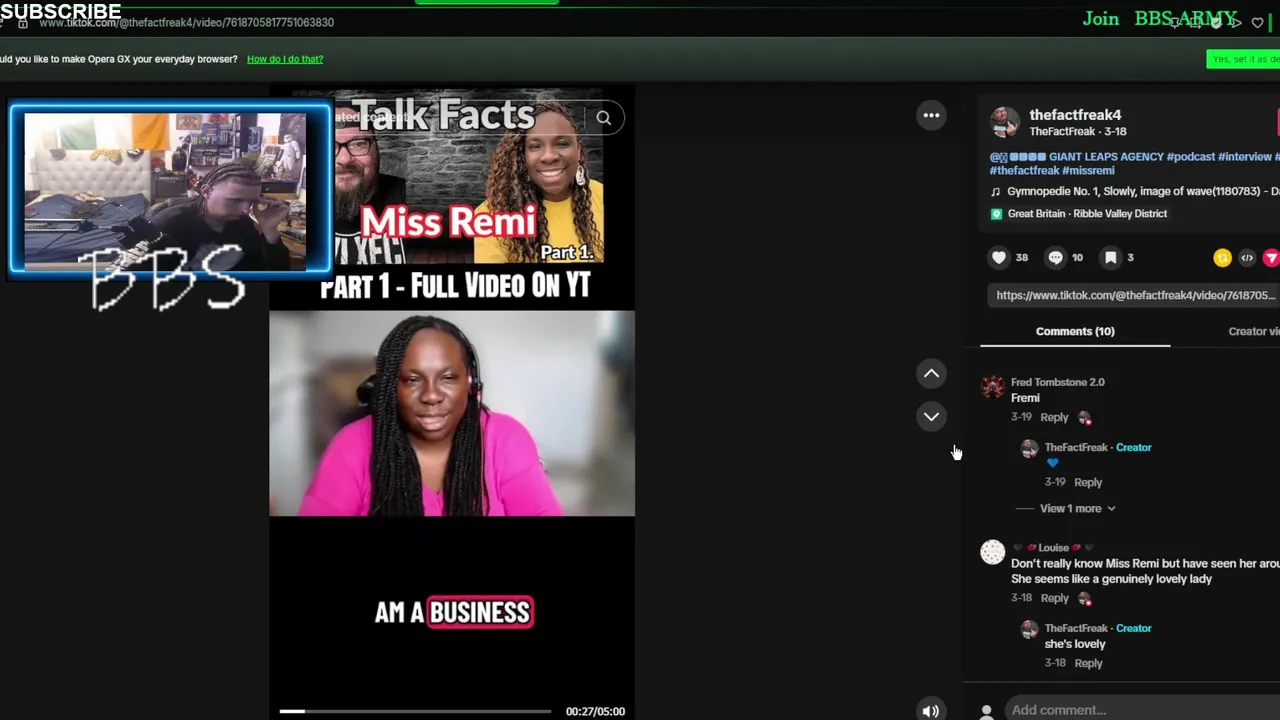Open thefactfreak4 profile avatar
This screenshot has width=1280, height=720.
coord(1005,122)
